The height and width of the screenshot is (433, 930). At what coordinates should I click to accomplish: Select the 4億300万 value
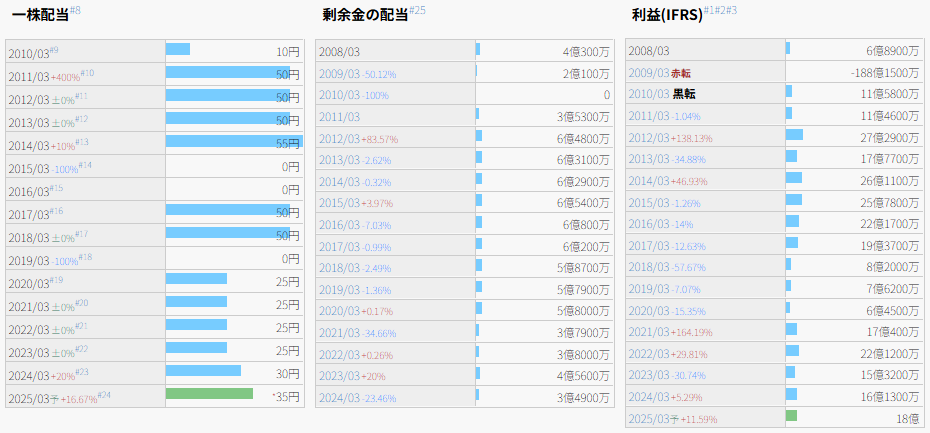pos(586,52)
